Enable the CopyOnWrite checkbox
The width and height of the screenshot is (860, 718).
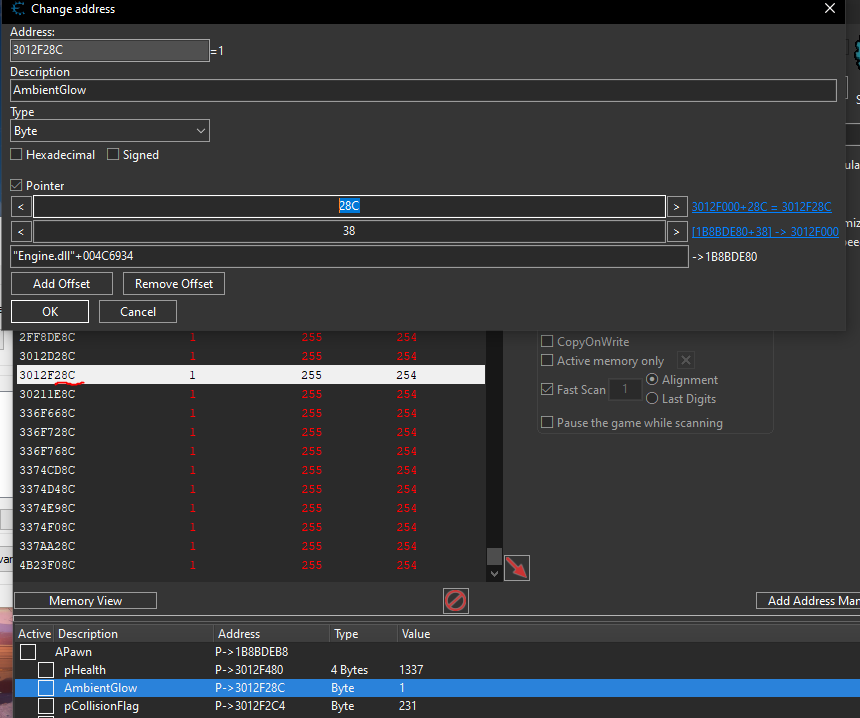(x=547, y=341)
